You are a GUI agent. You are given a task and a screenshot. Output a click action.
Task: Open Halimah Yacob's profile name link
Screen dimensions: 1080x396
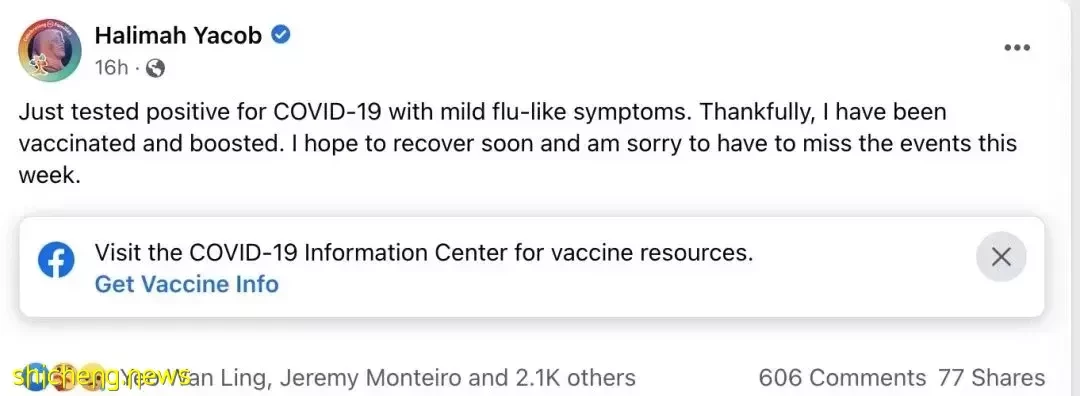click(x=178, y=34)
